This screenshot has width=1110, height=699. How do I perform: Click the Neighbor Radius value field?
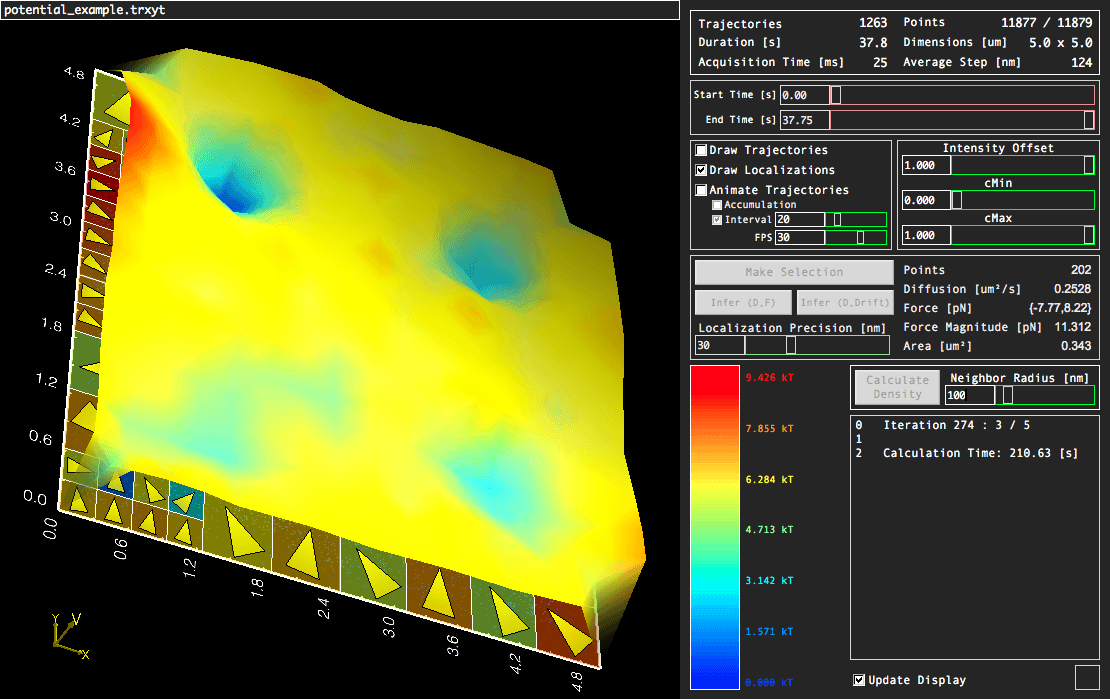(x=969, y=396)
